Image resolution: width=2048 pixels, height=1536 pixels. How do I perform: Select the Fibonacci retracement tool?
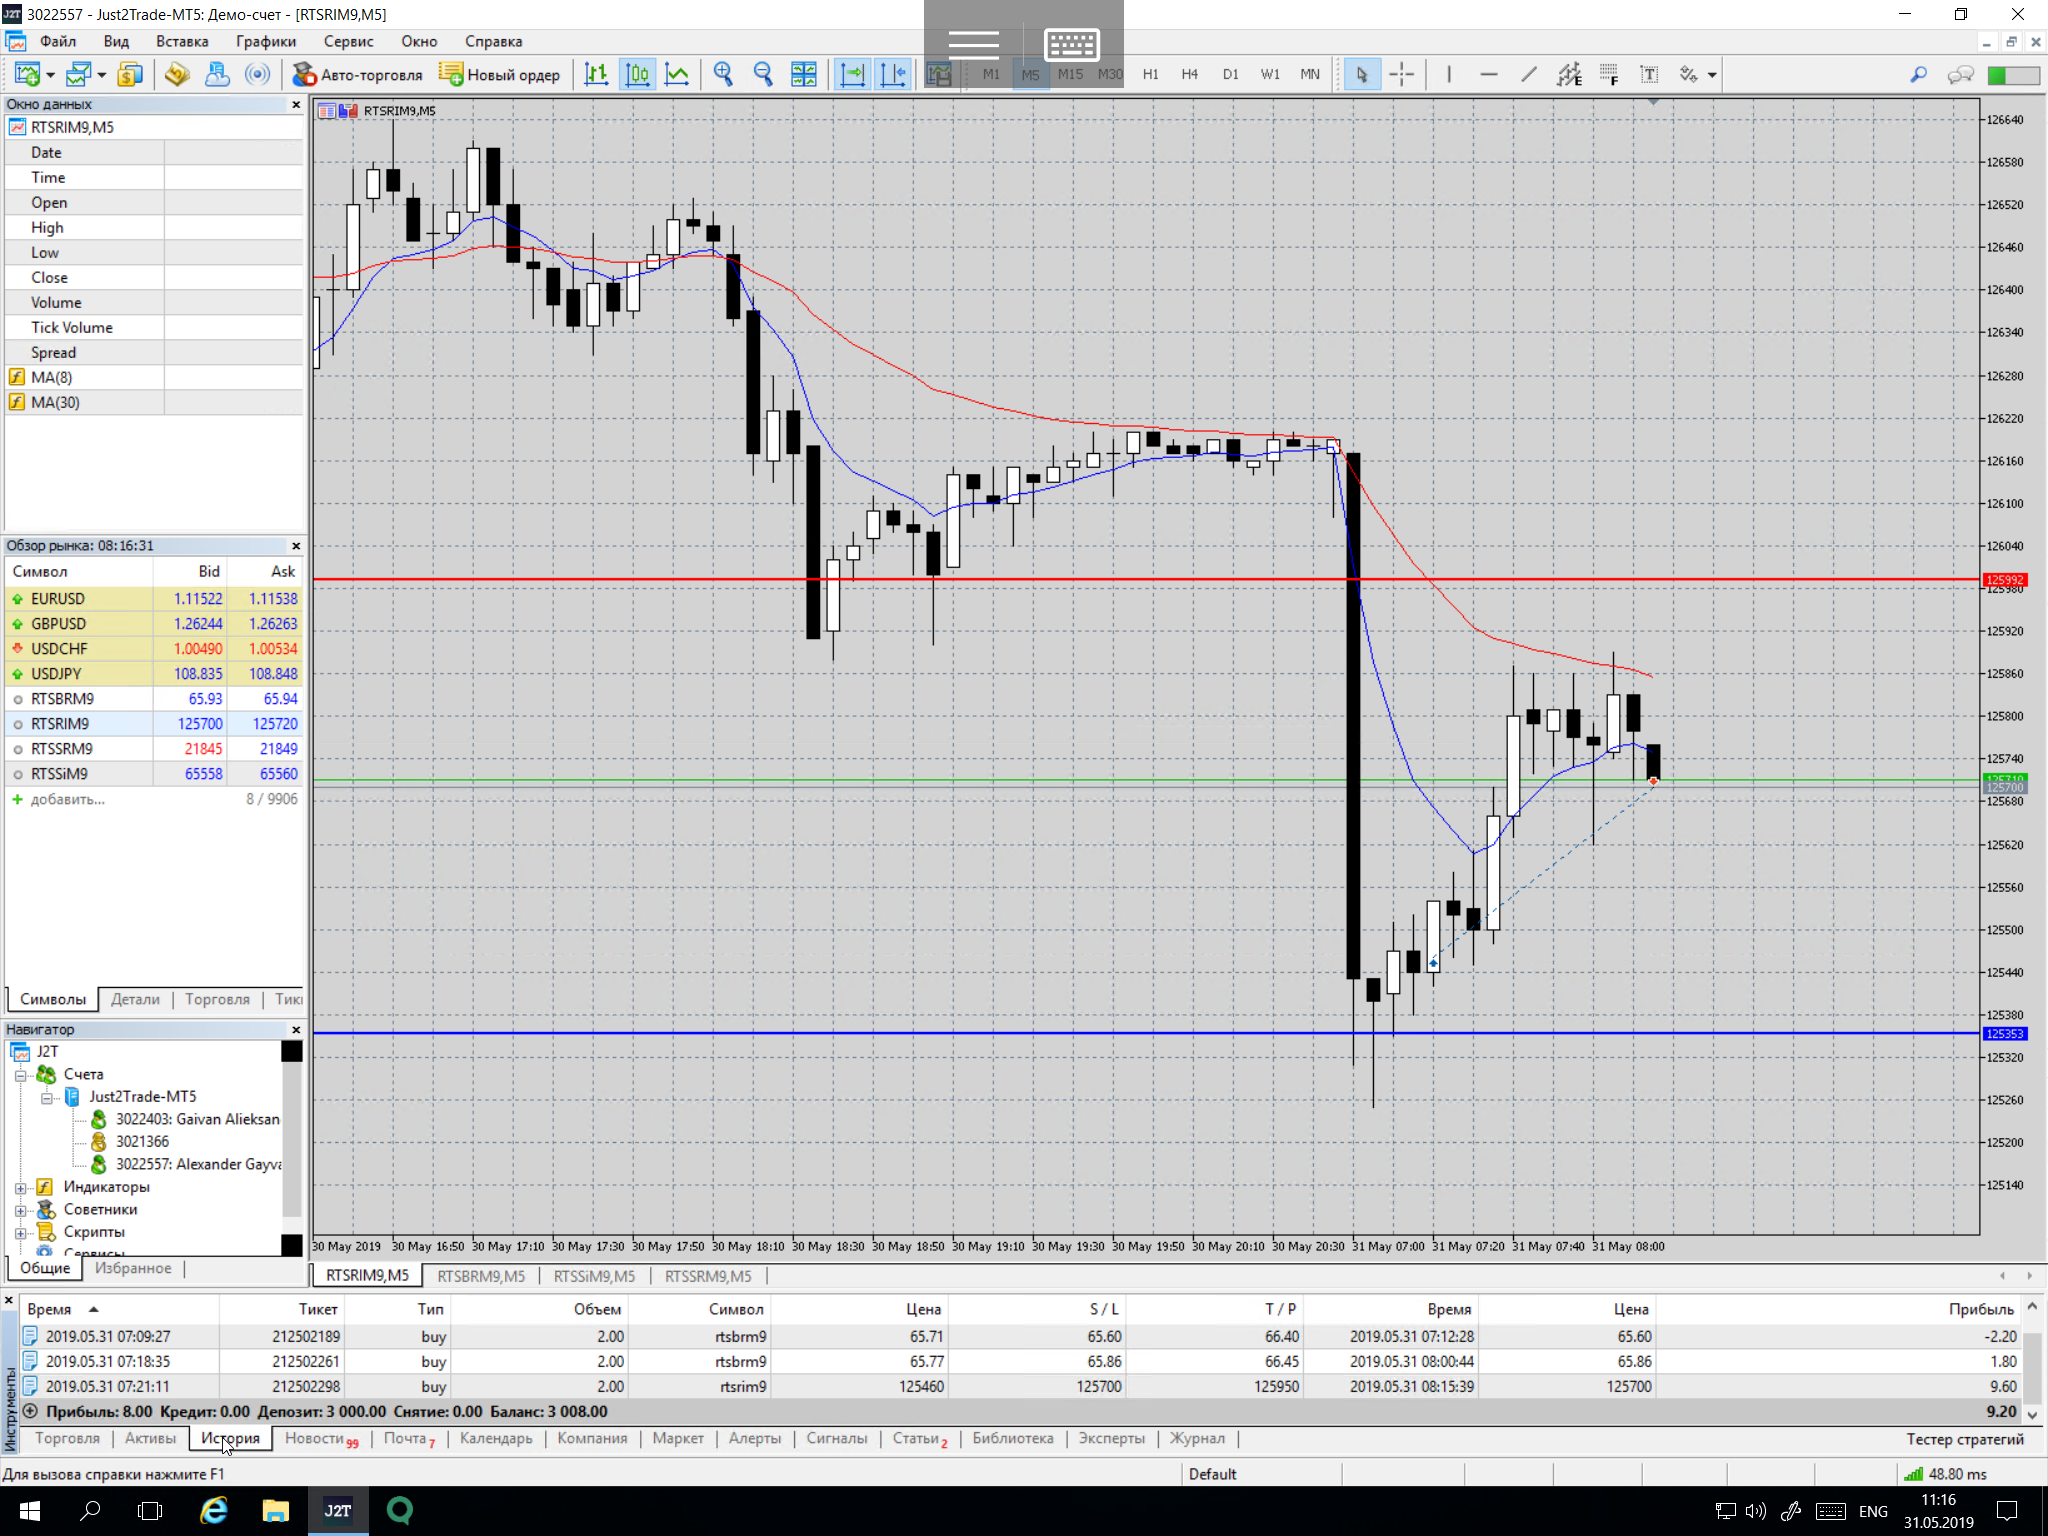tap(1609, 74)
